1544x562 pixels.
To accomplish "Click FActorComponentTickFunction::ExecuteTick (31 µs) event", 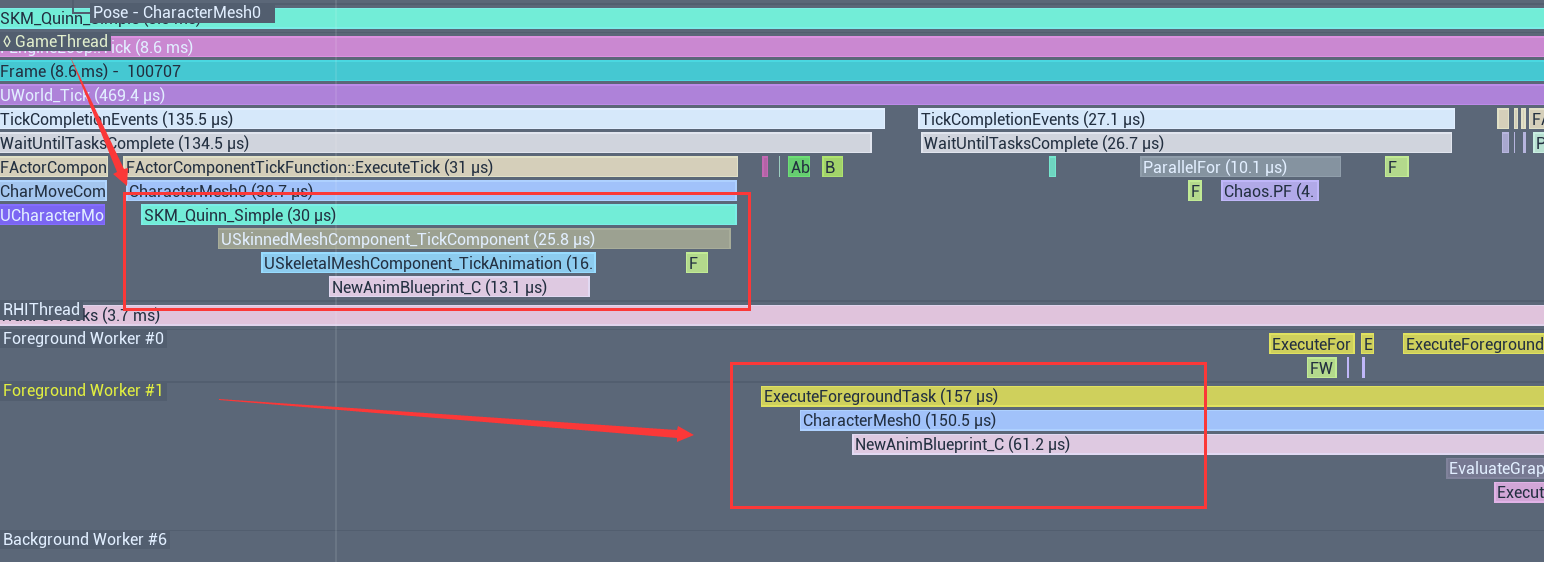I will coord(430,167).
